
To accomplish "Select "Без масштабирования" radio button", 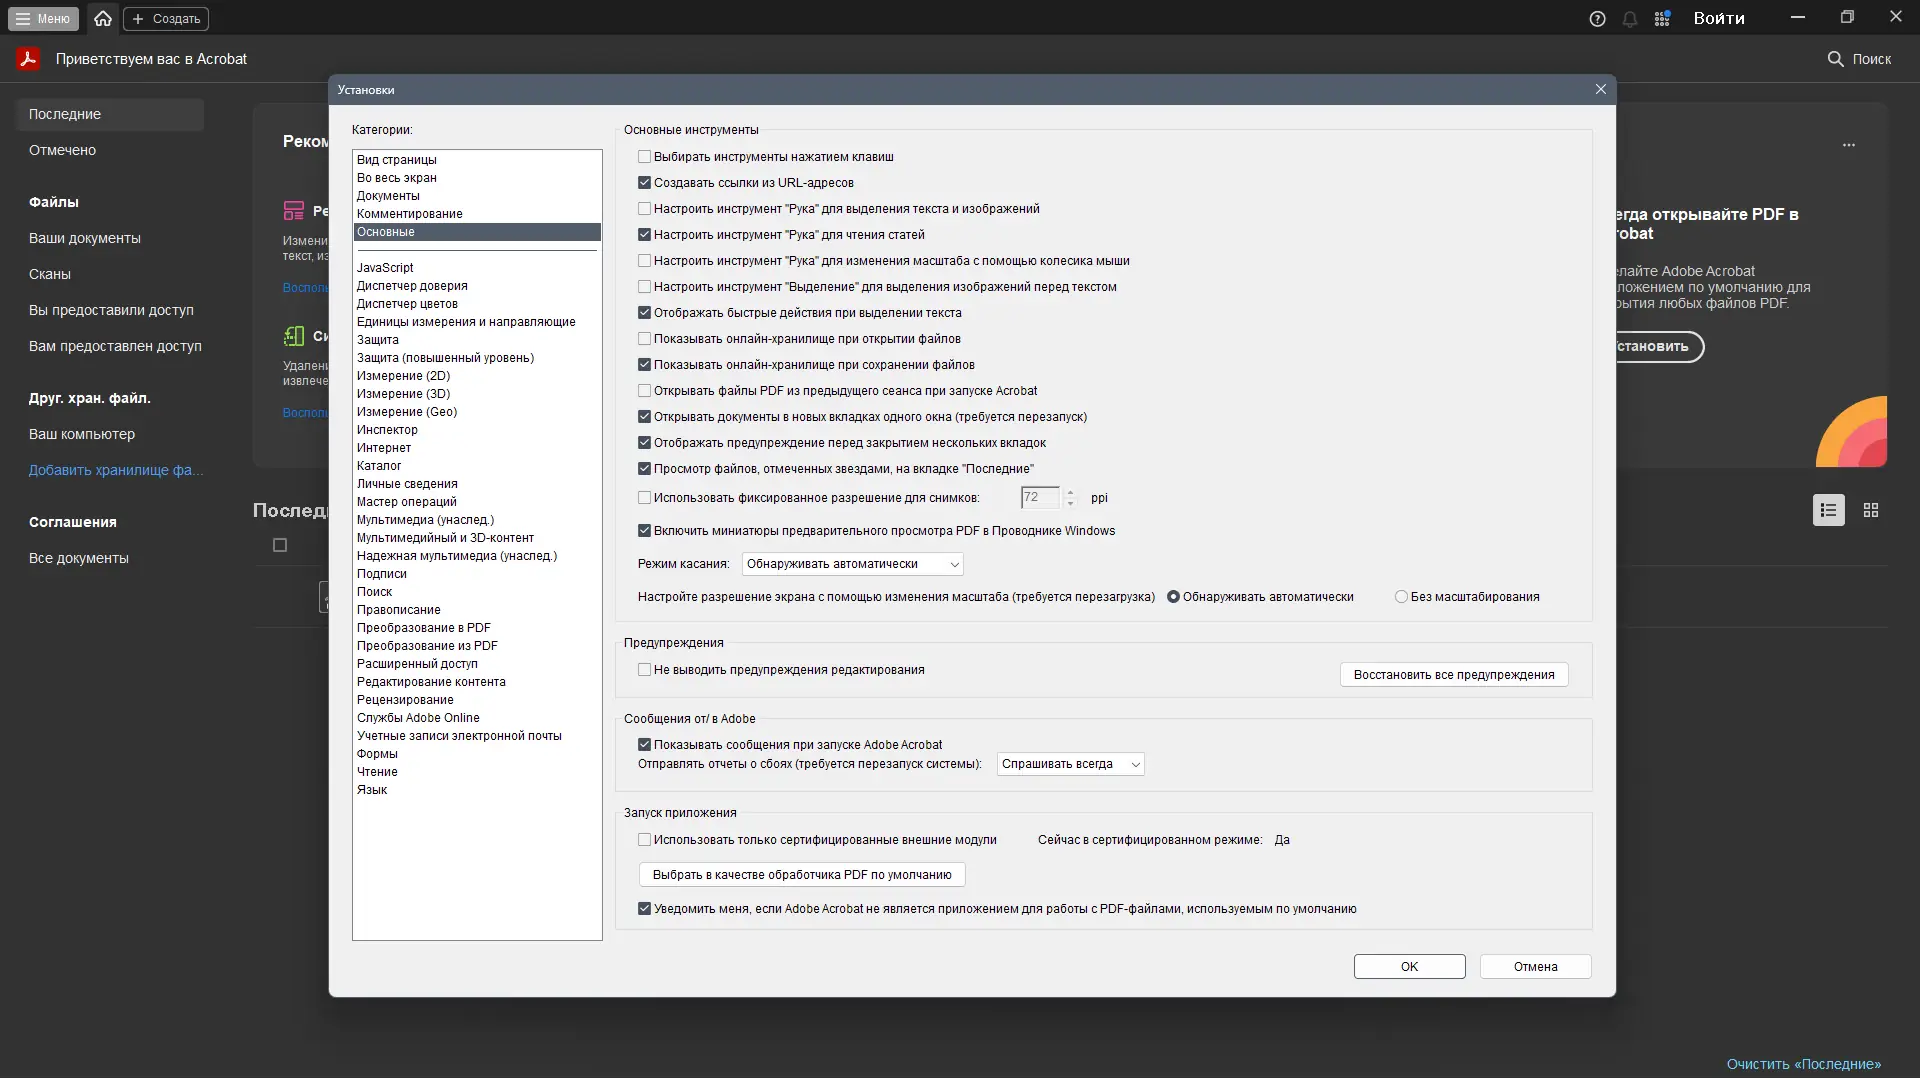I will click(1401, 597).
